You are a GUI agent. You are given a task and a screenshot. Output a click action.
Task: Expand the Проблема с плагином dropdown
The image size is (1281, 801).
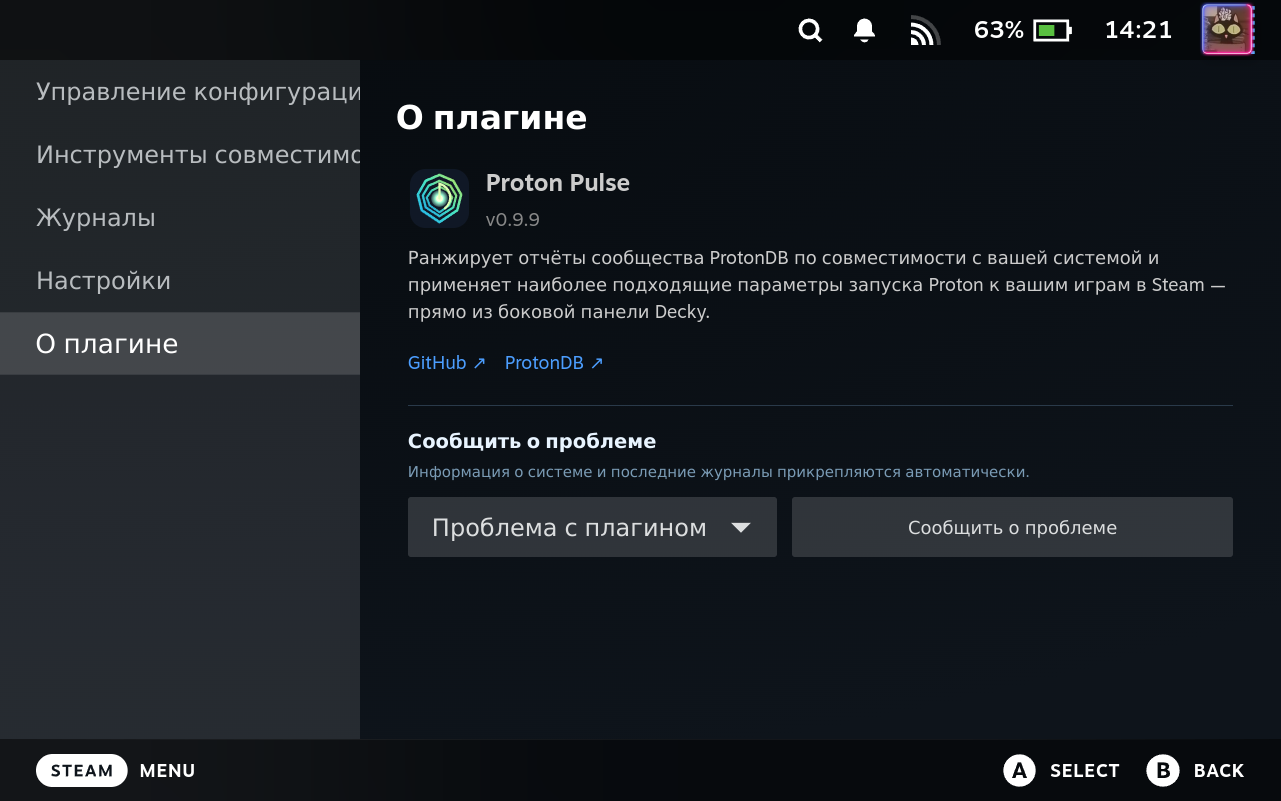pyautogui.click(x=592, y=527)
